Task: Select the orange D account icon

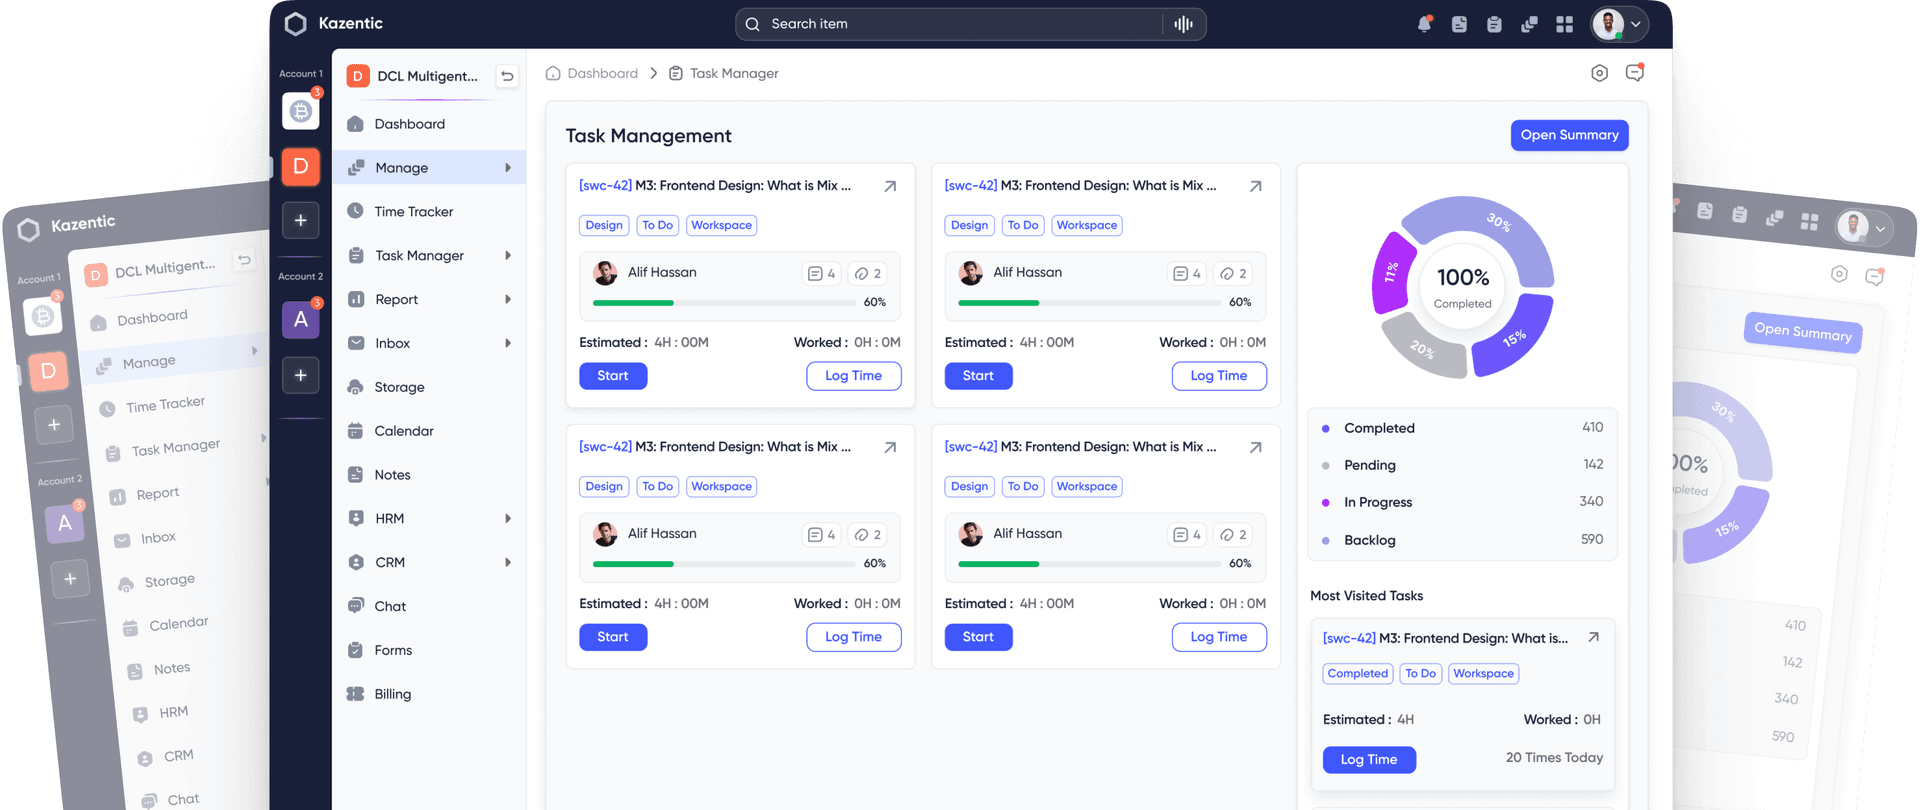Action: coord(300,166)
